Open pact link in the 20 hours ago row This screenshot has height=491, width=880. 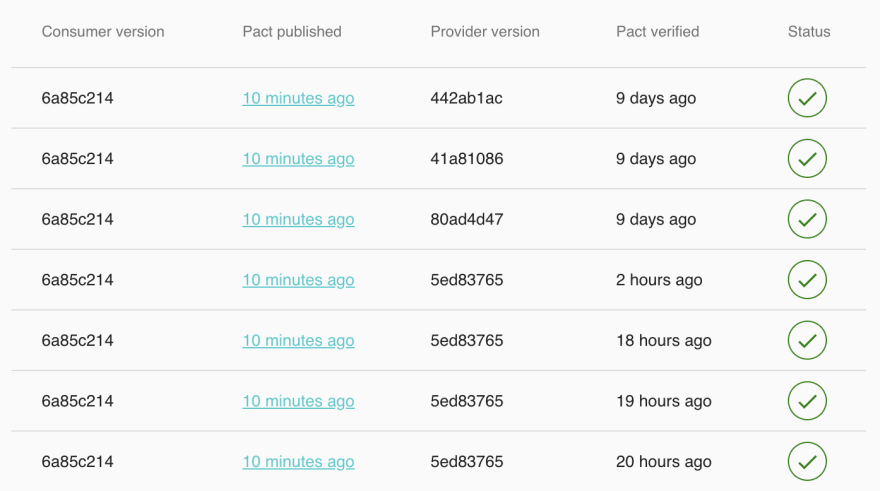pos(298,462)
